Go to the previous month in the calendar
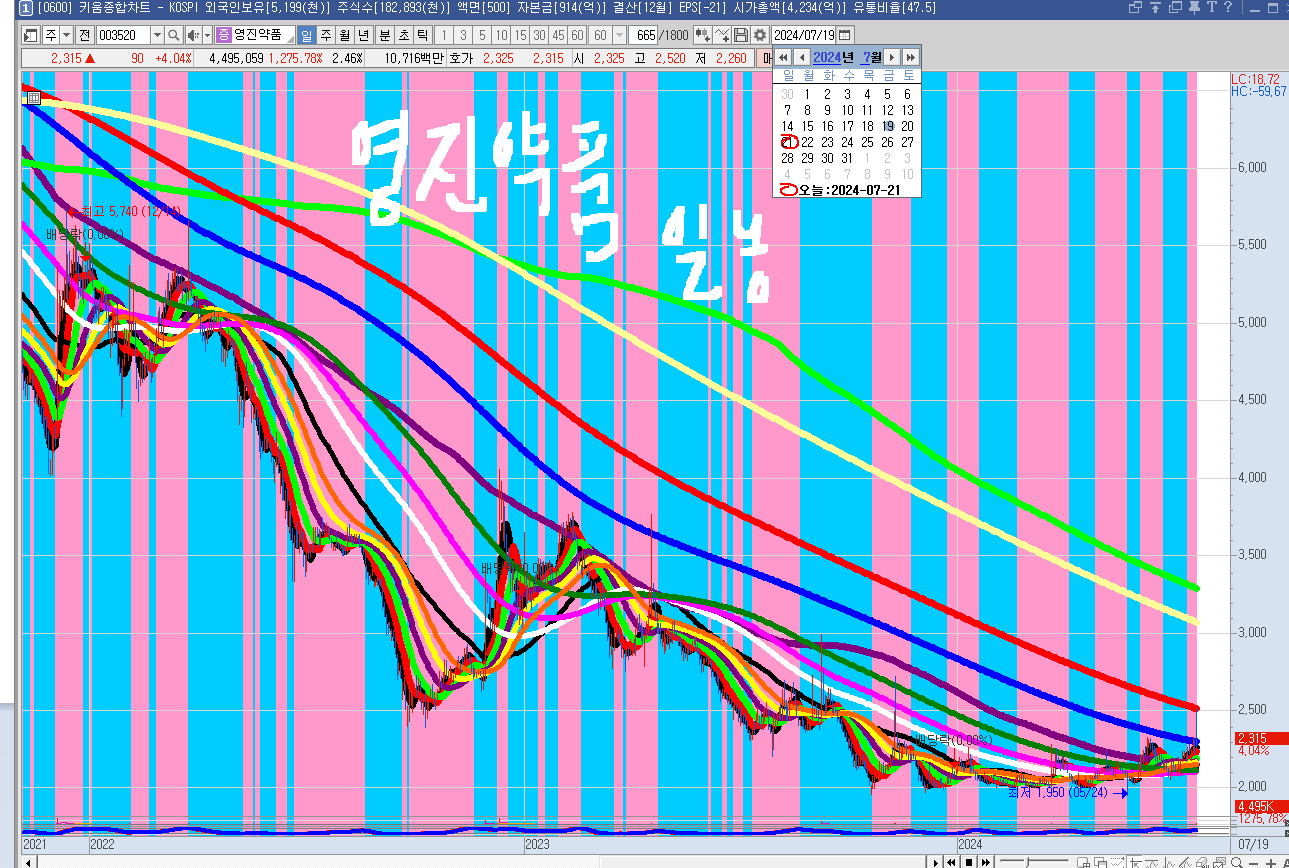The width and height of the screenshot is (1289, 868). 801,57
